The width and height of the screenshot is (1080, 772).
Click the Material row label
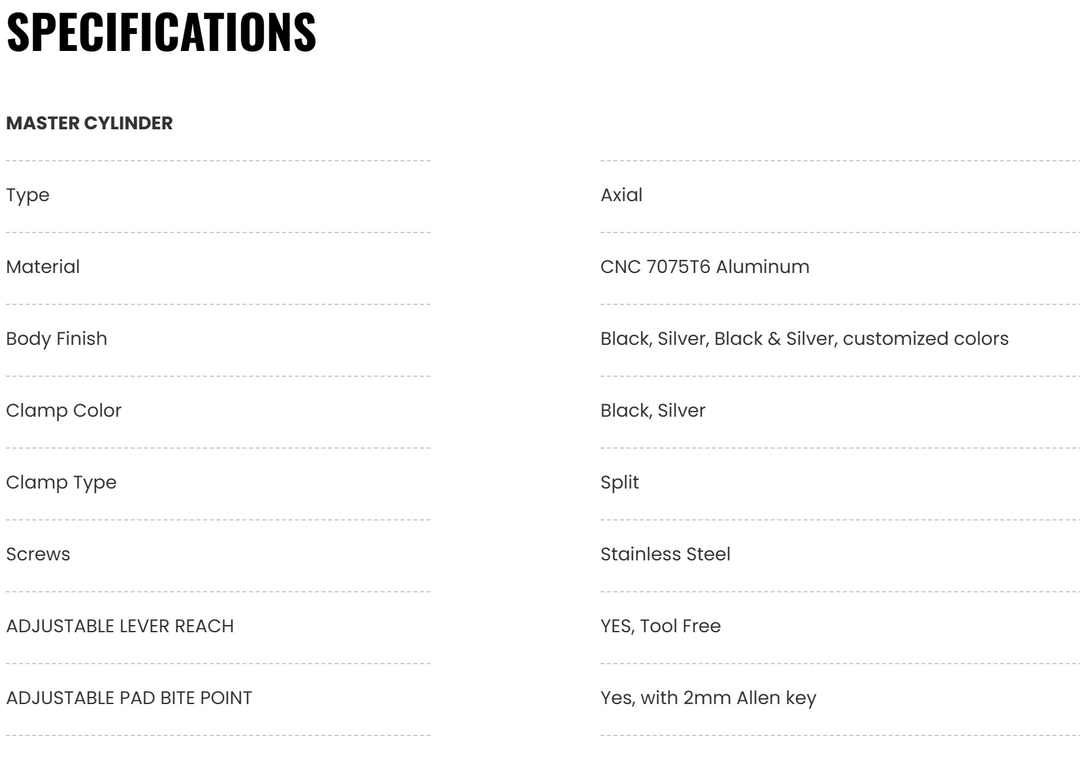[x=43, y=267]
